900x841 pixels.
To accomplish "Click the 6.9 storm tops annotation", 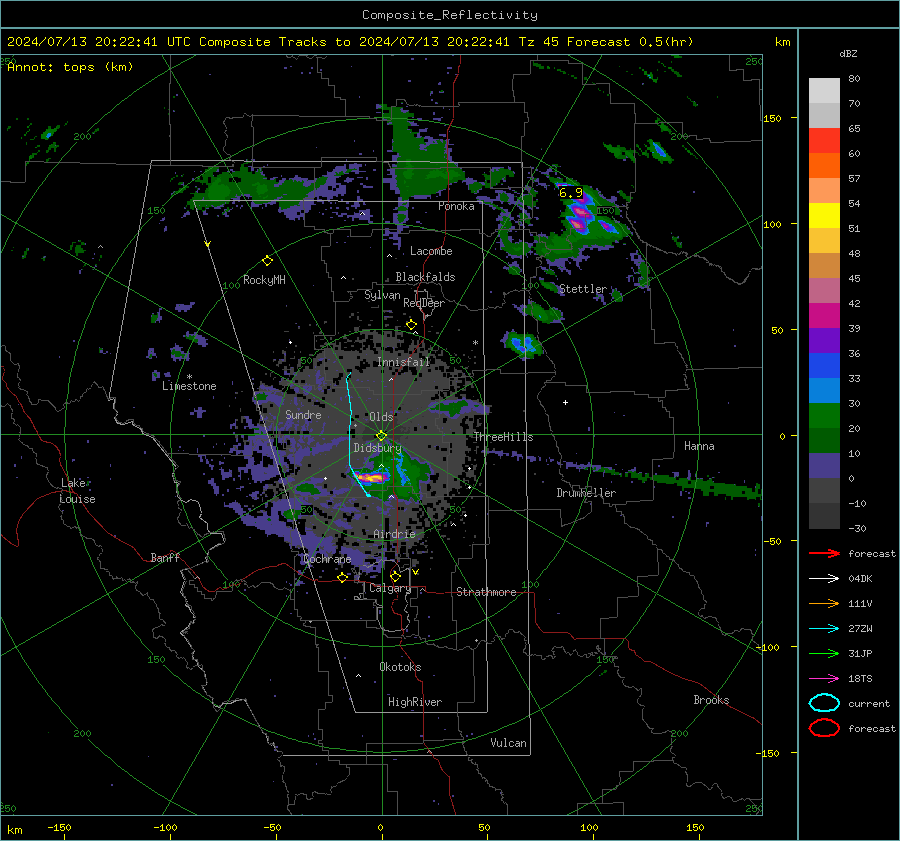I will coord(571,193).
